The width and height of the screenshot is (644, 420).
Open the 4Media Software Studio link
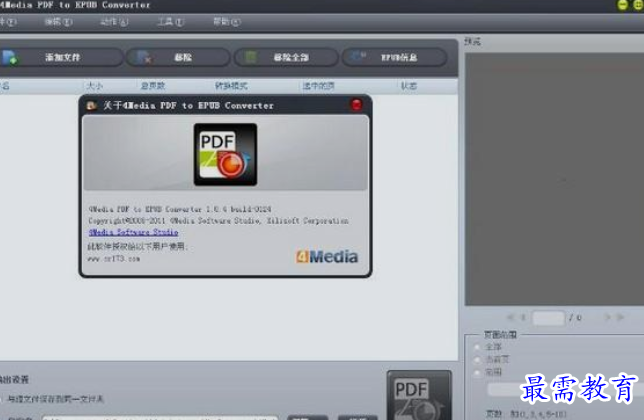(133, 232)
